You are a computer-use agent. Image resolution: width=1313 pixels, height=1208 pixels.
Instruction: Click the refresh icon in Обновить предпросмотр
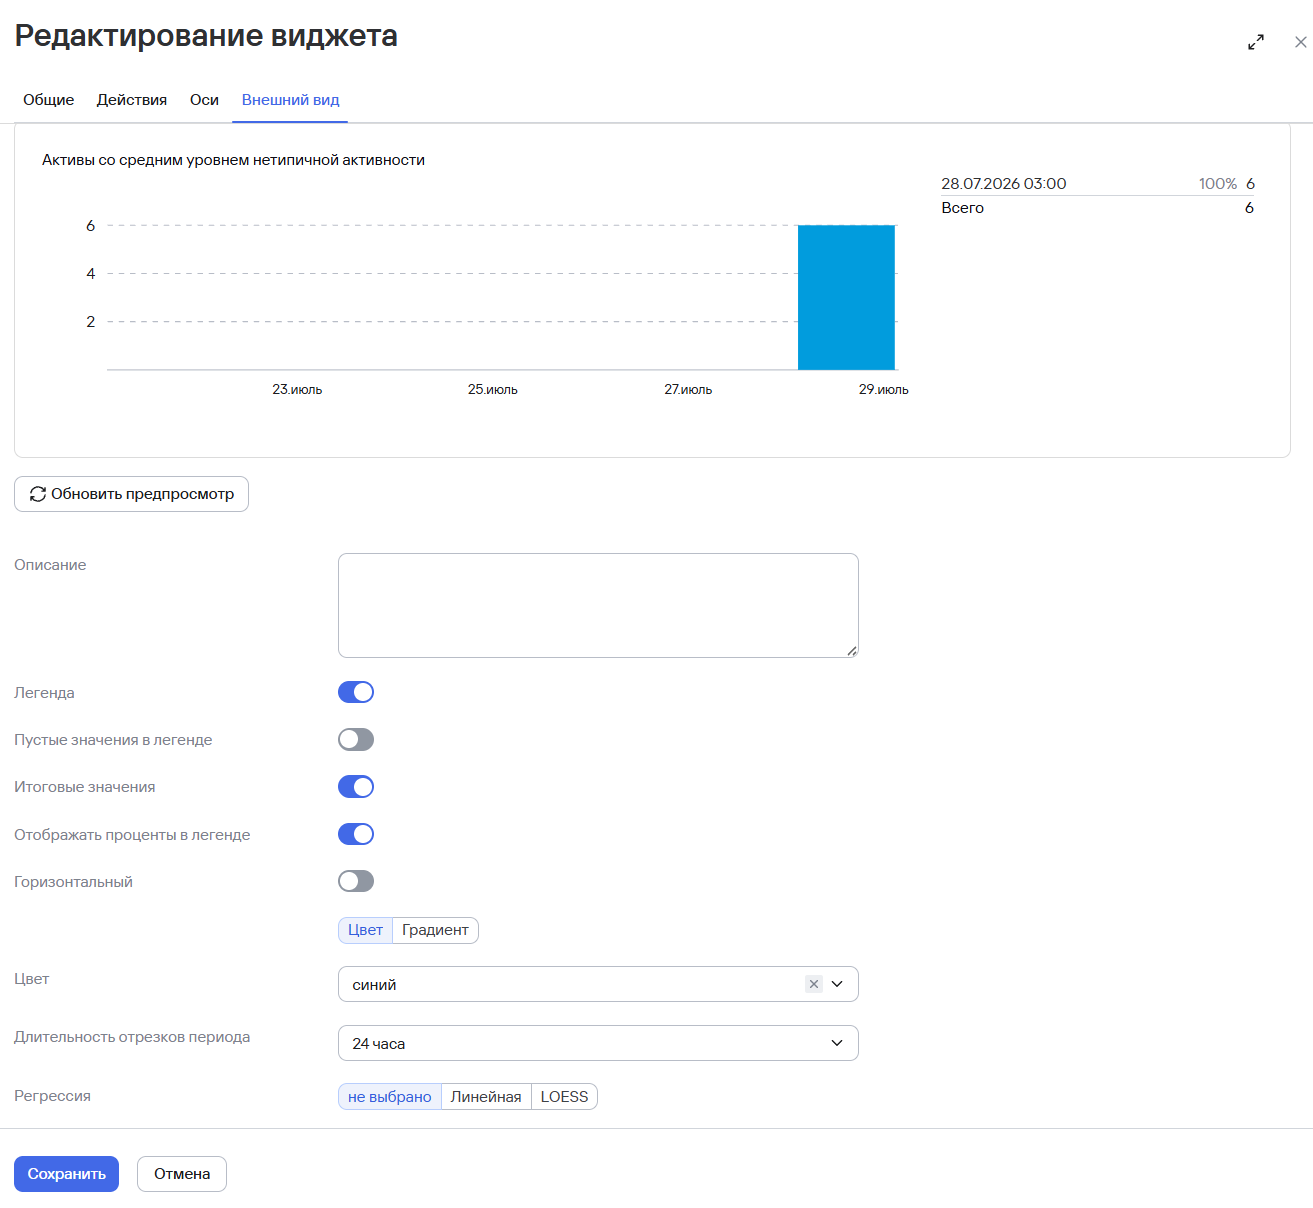coord(38,494)
